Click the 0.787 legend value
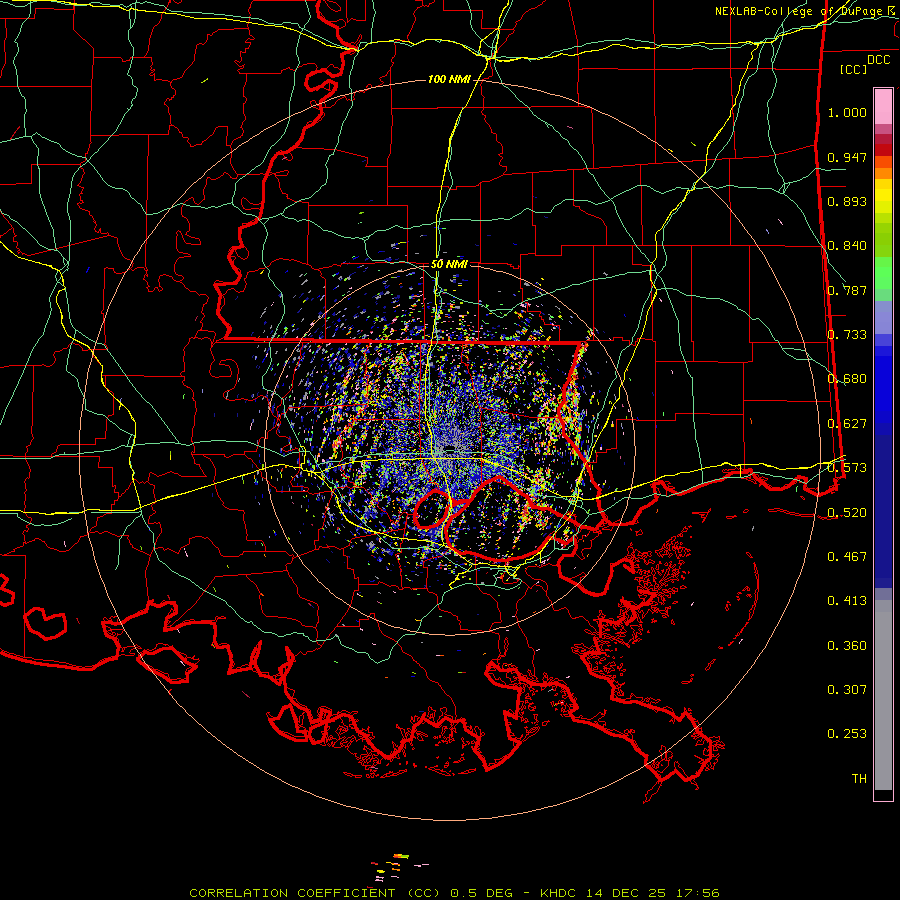This screenshot has height=900, width=900. click(x=847, y=290)
